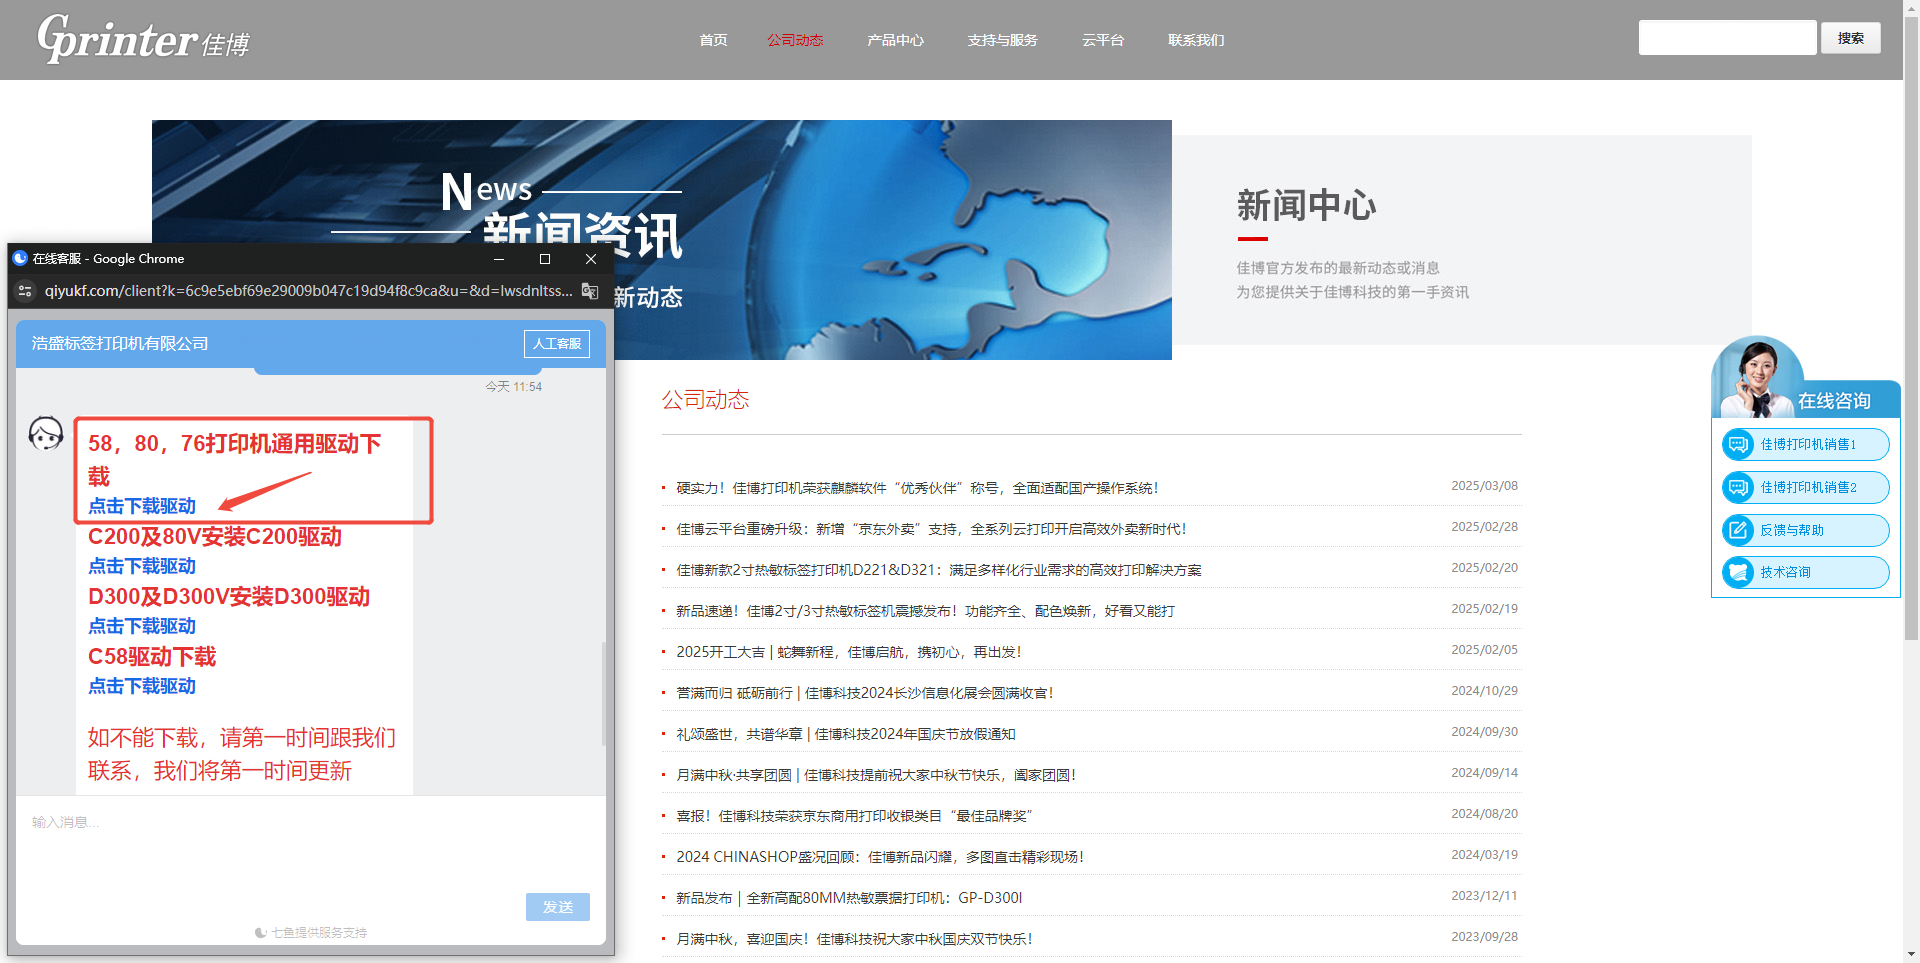Click the date 2023/12/11
This screenshot has height=963, width=1920.
pyautogui.click(x=1484, y=896)
